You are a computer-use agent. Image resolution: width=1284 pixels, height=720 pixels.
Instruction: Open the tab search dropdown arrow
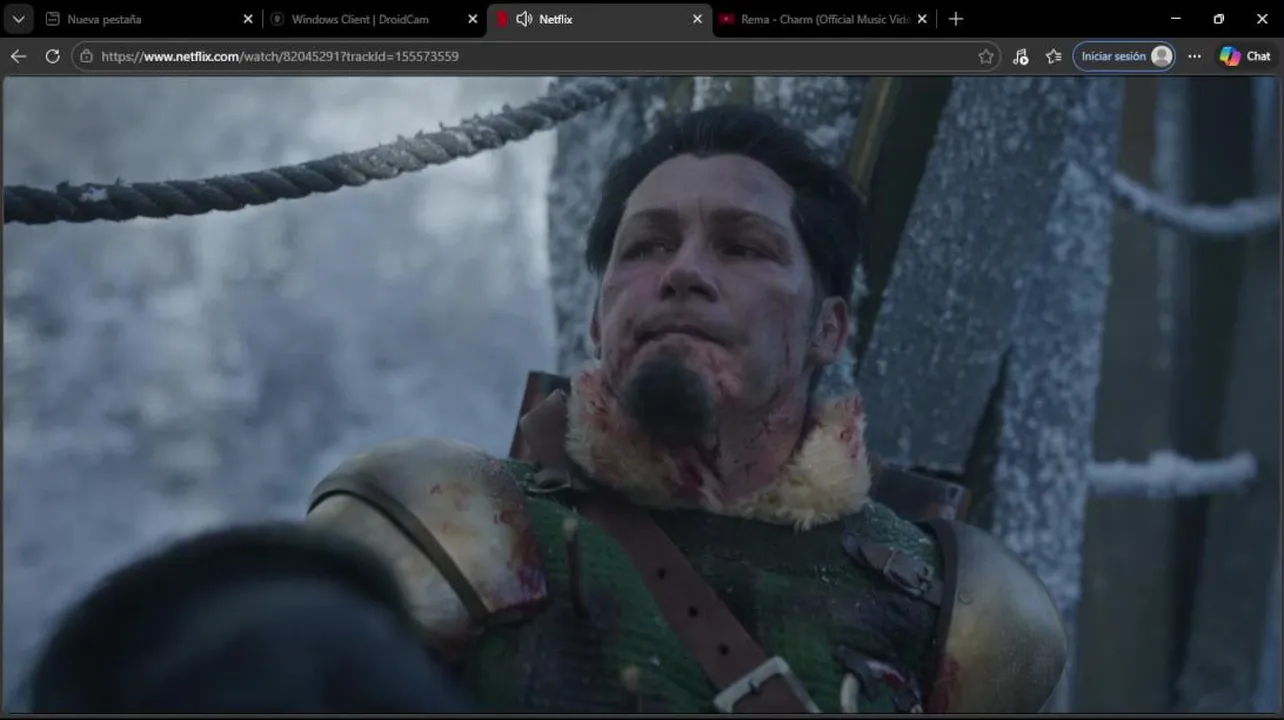point(18,19)
